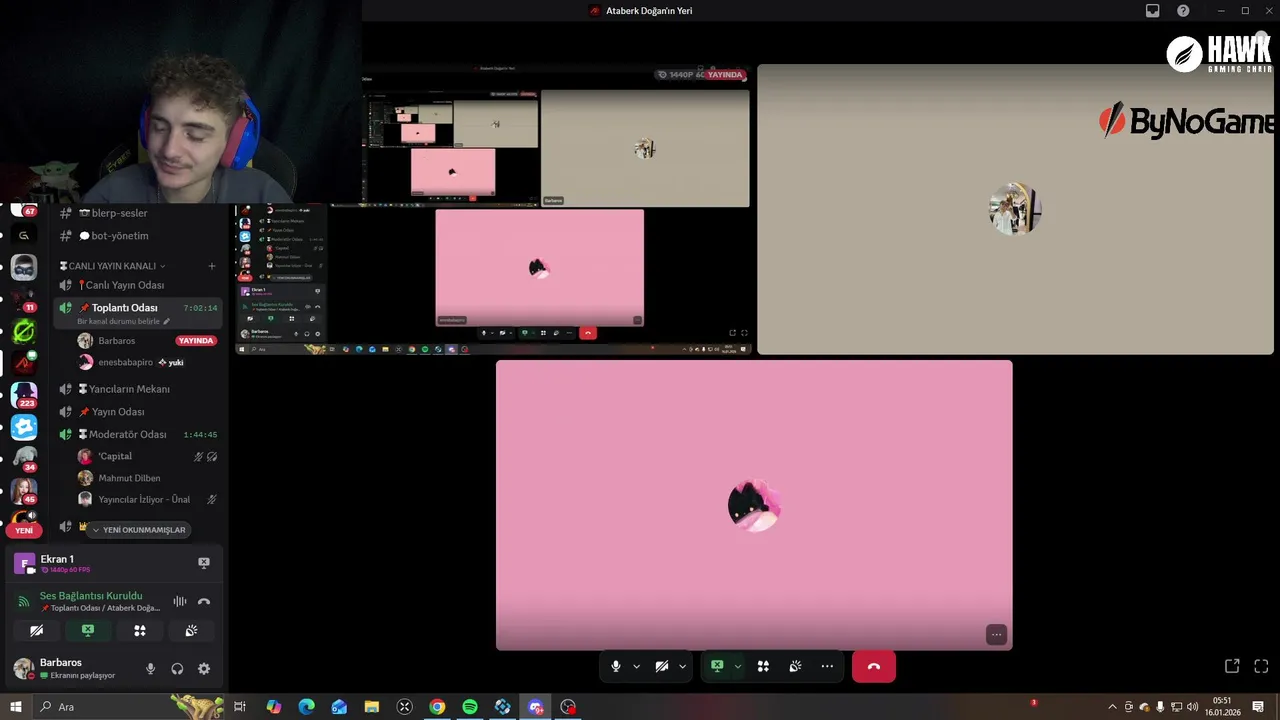
Task: Toggle camera in voice panel
Action: pyautogui.click(x=37, y=631)
